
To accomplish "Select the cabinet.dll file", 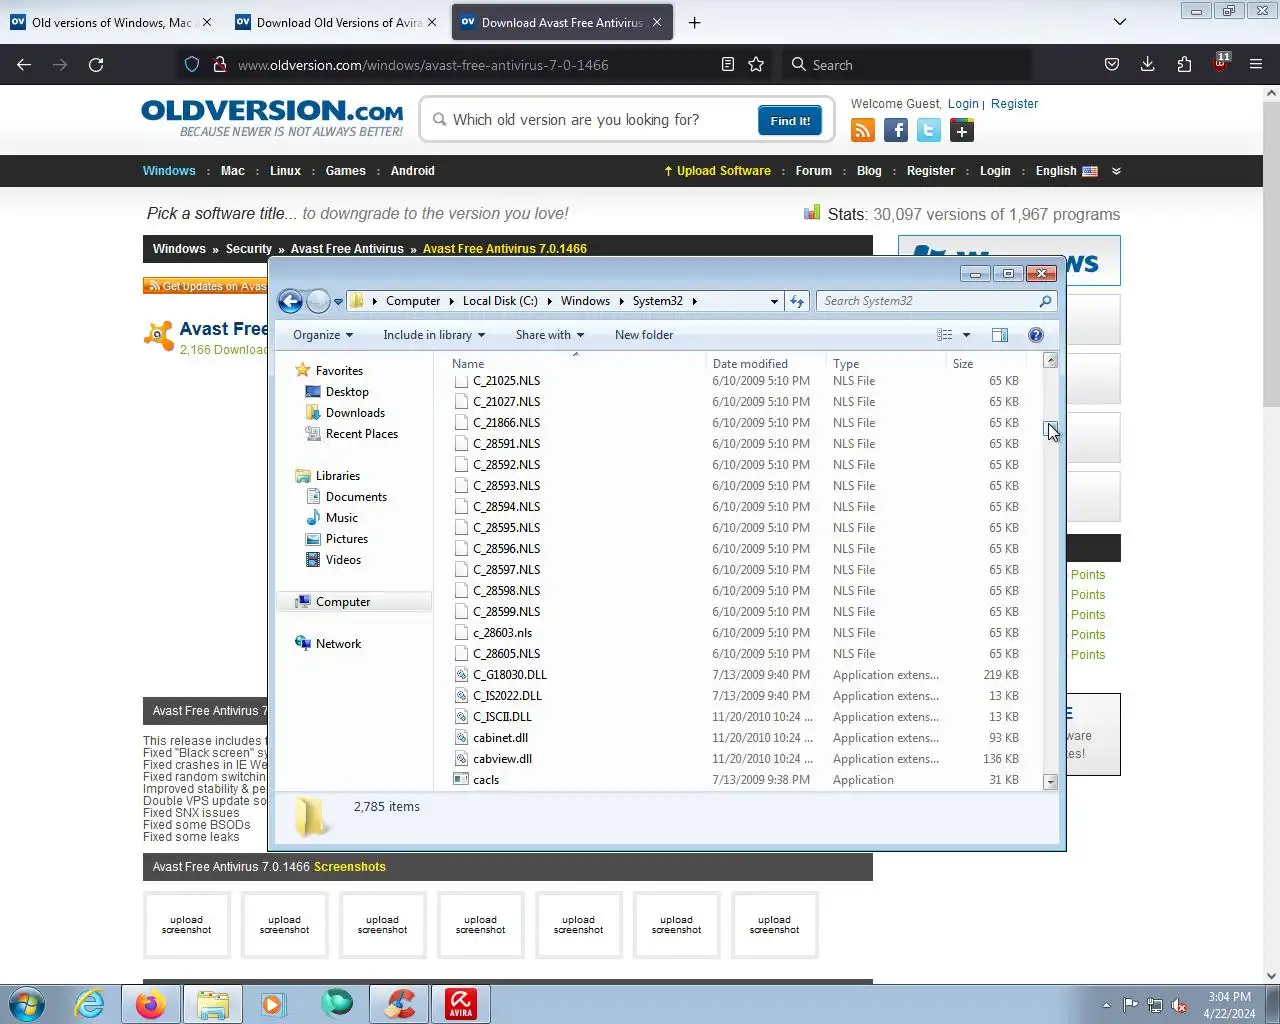I will (x=500, y=738).
